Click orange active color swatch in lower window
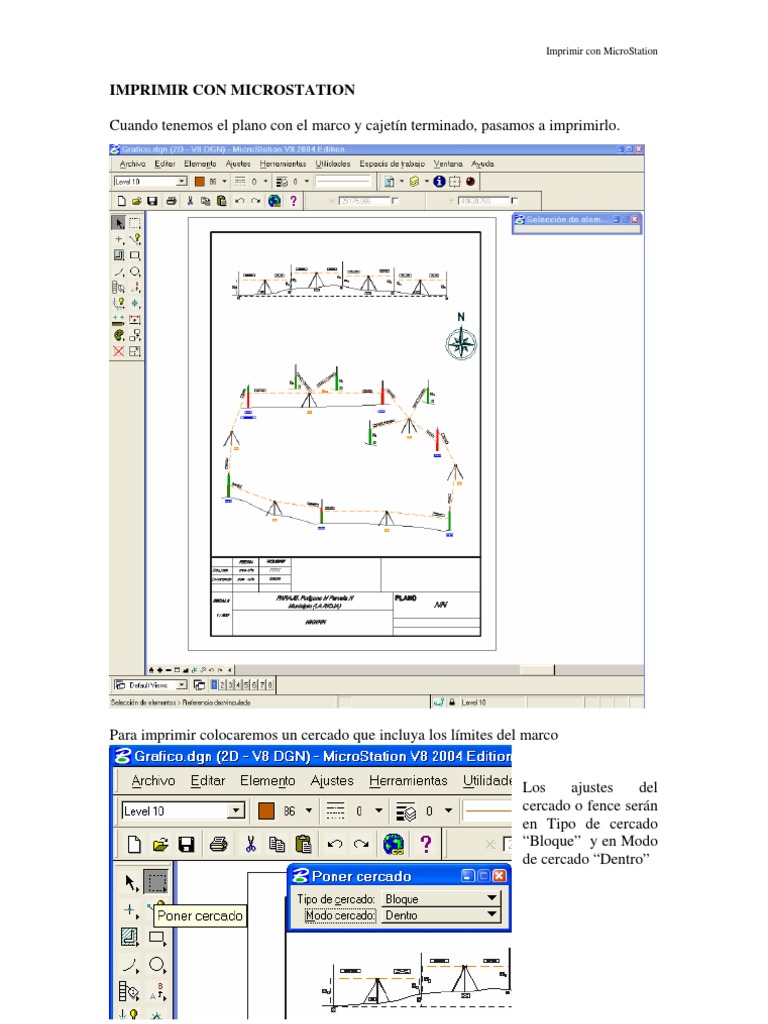Image resolution: width=768 pixels, height=1024 pixels. pyautogui.click(x=266, y=811)
